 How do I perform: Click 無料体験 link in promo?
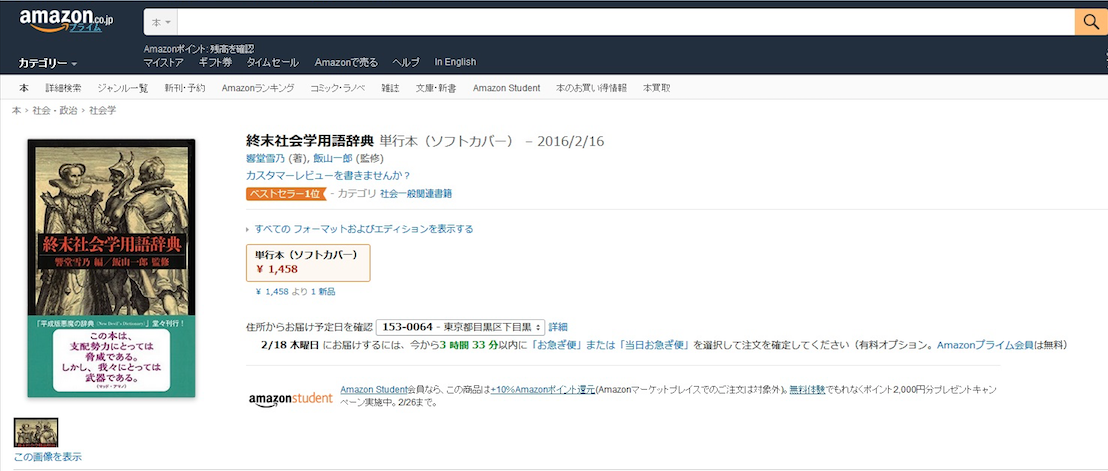(x=805, y=389)
